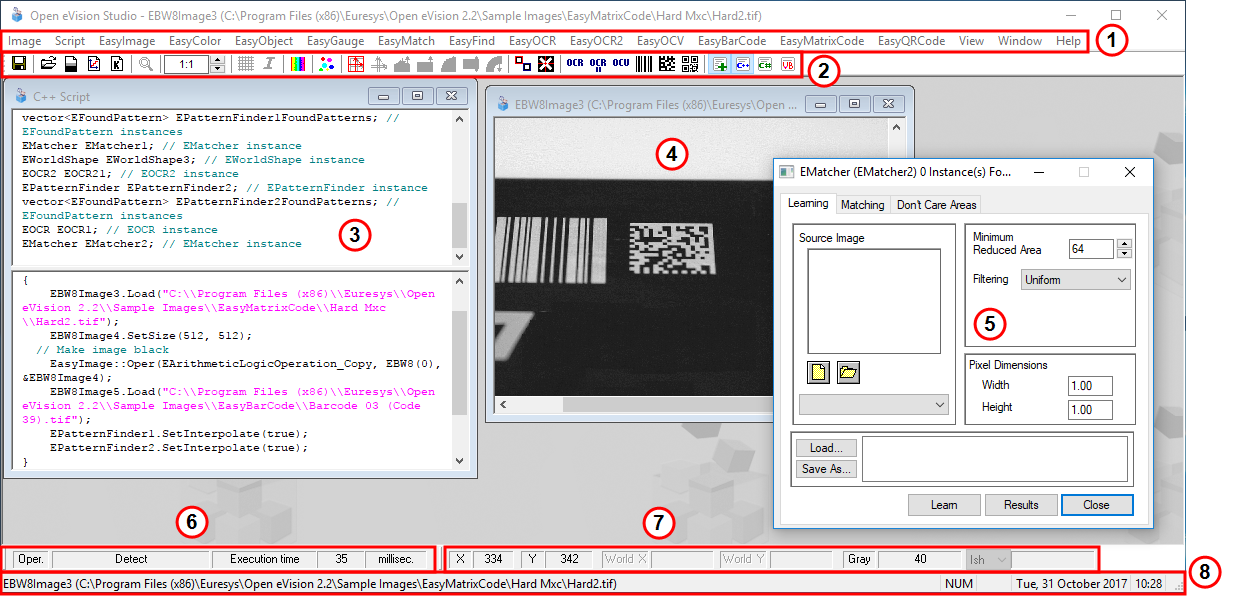This screenshot has height=596, width=1233.
Task: Click the OCR tool icon
Action: pos(574,64)
